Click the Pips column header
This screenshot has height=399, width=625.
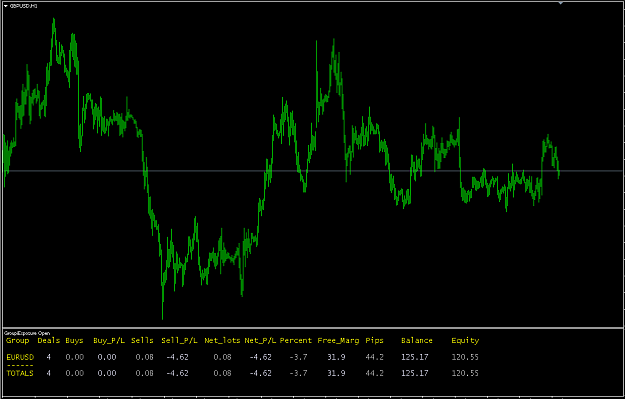(x=374, y=341)
